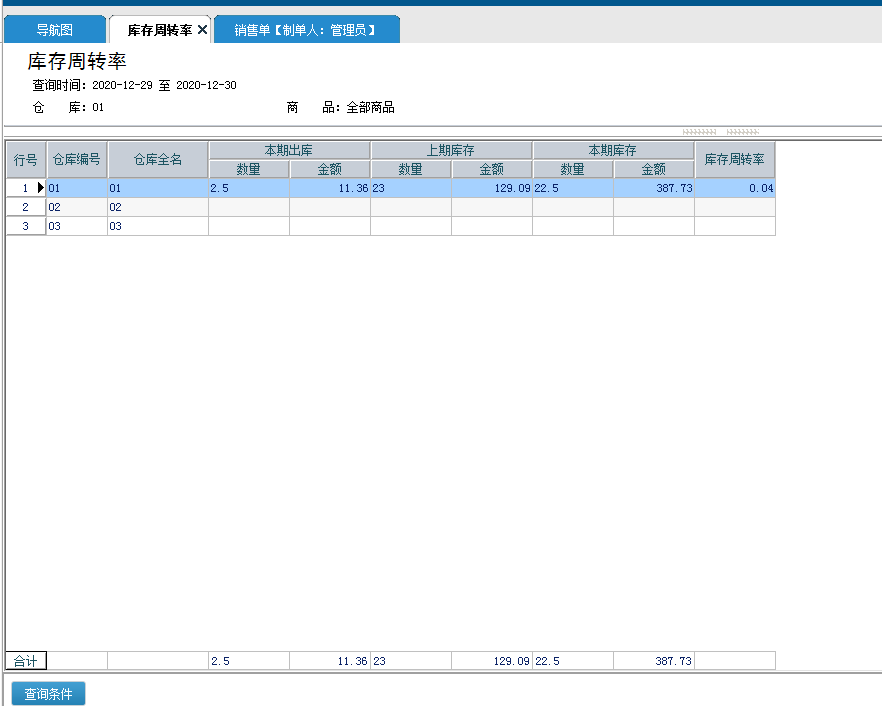Viewport: 882px width, 706px height.
Task: Click 金额 header under 本期库存
Action: [x=654, y=169]
